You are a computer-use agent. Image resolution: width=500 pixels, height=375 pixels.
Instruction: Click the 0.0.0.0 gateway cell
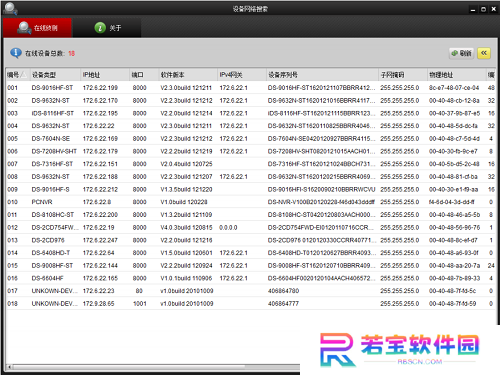click(228, 227)
